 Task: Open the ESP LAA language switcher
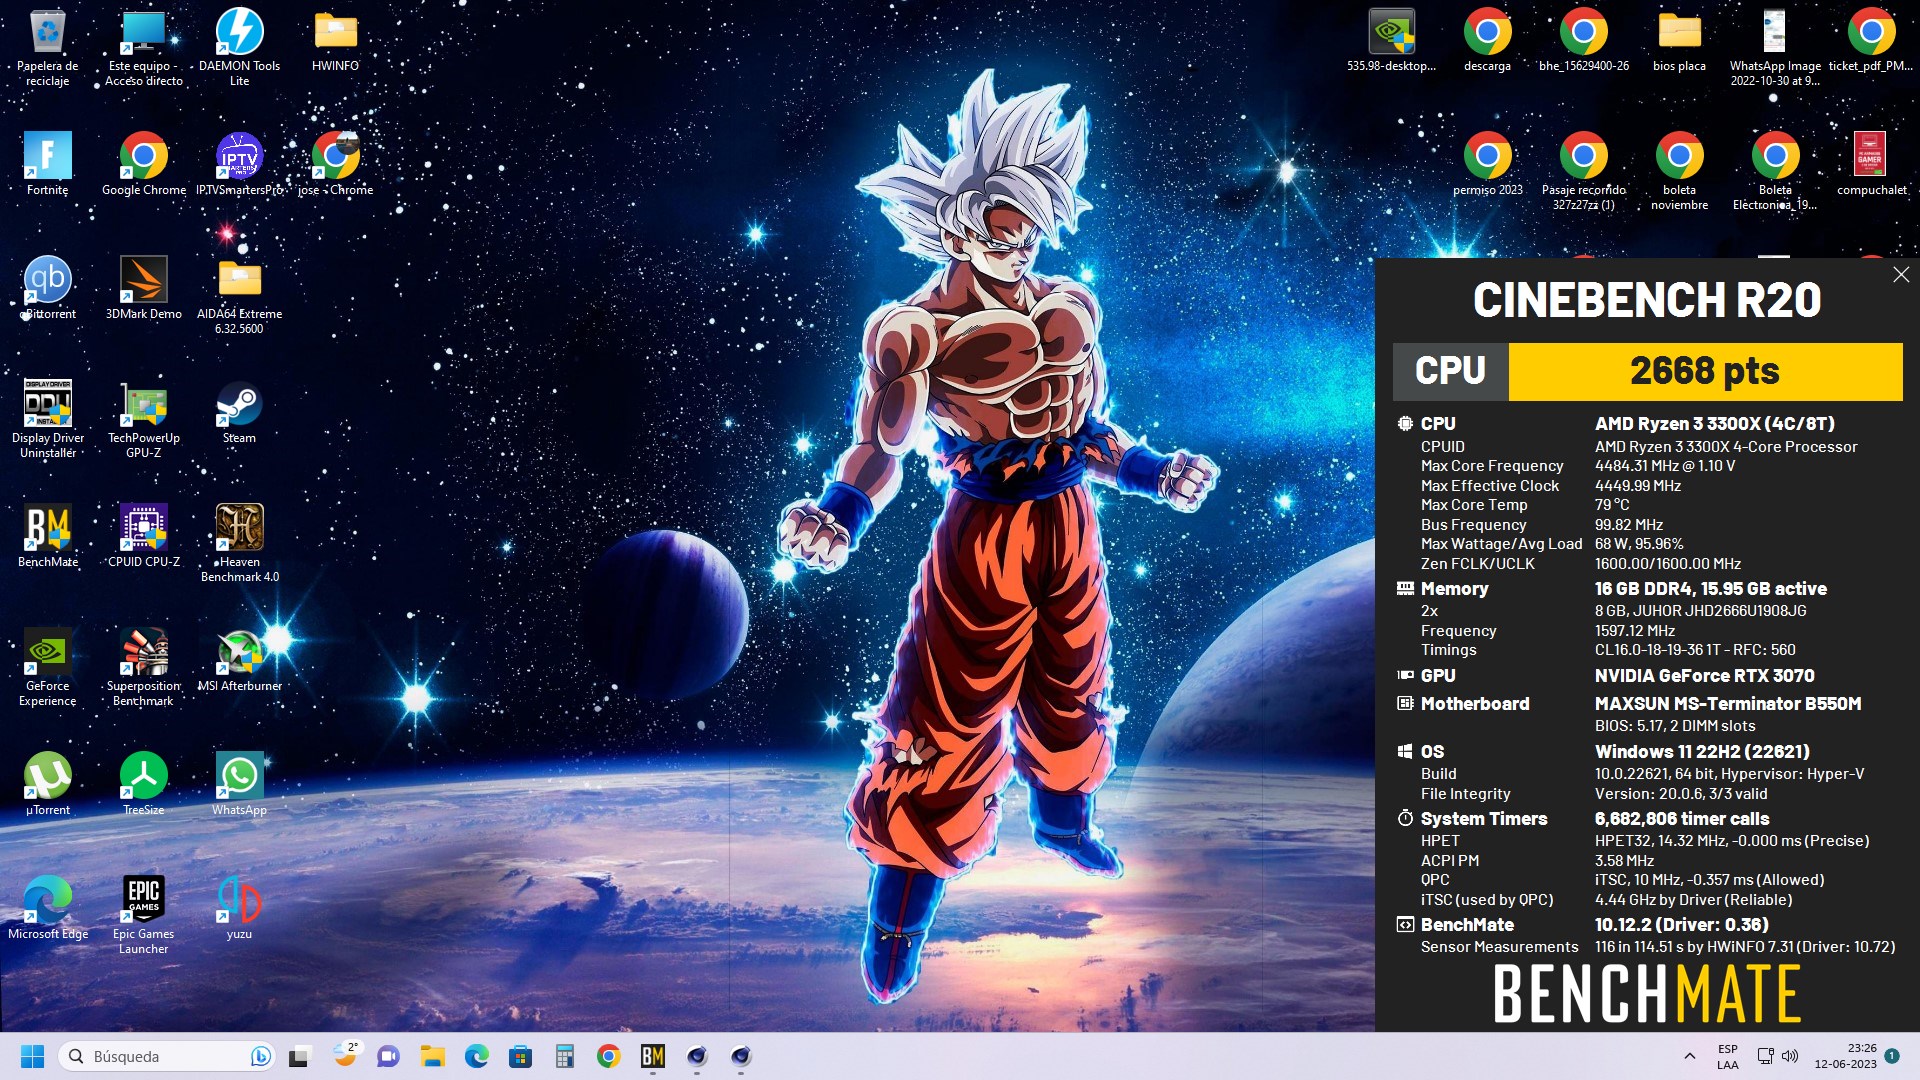click(1728, 1057)
